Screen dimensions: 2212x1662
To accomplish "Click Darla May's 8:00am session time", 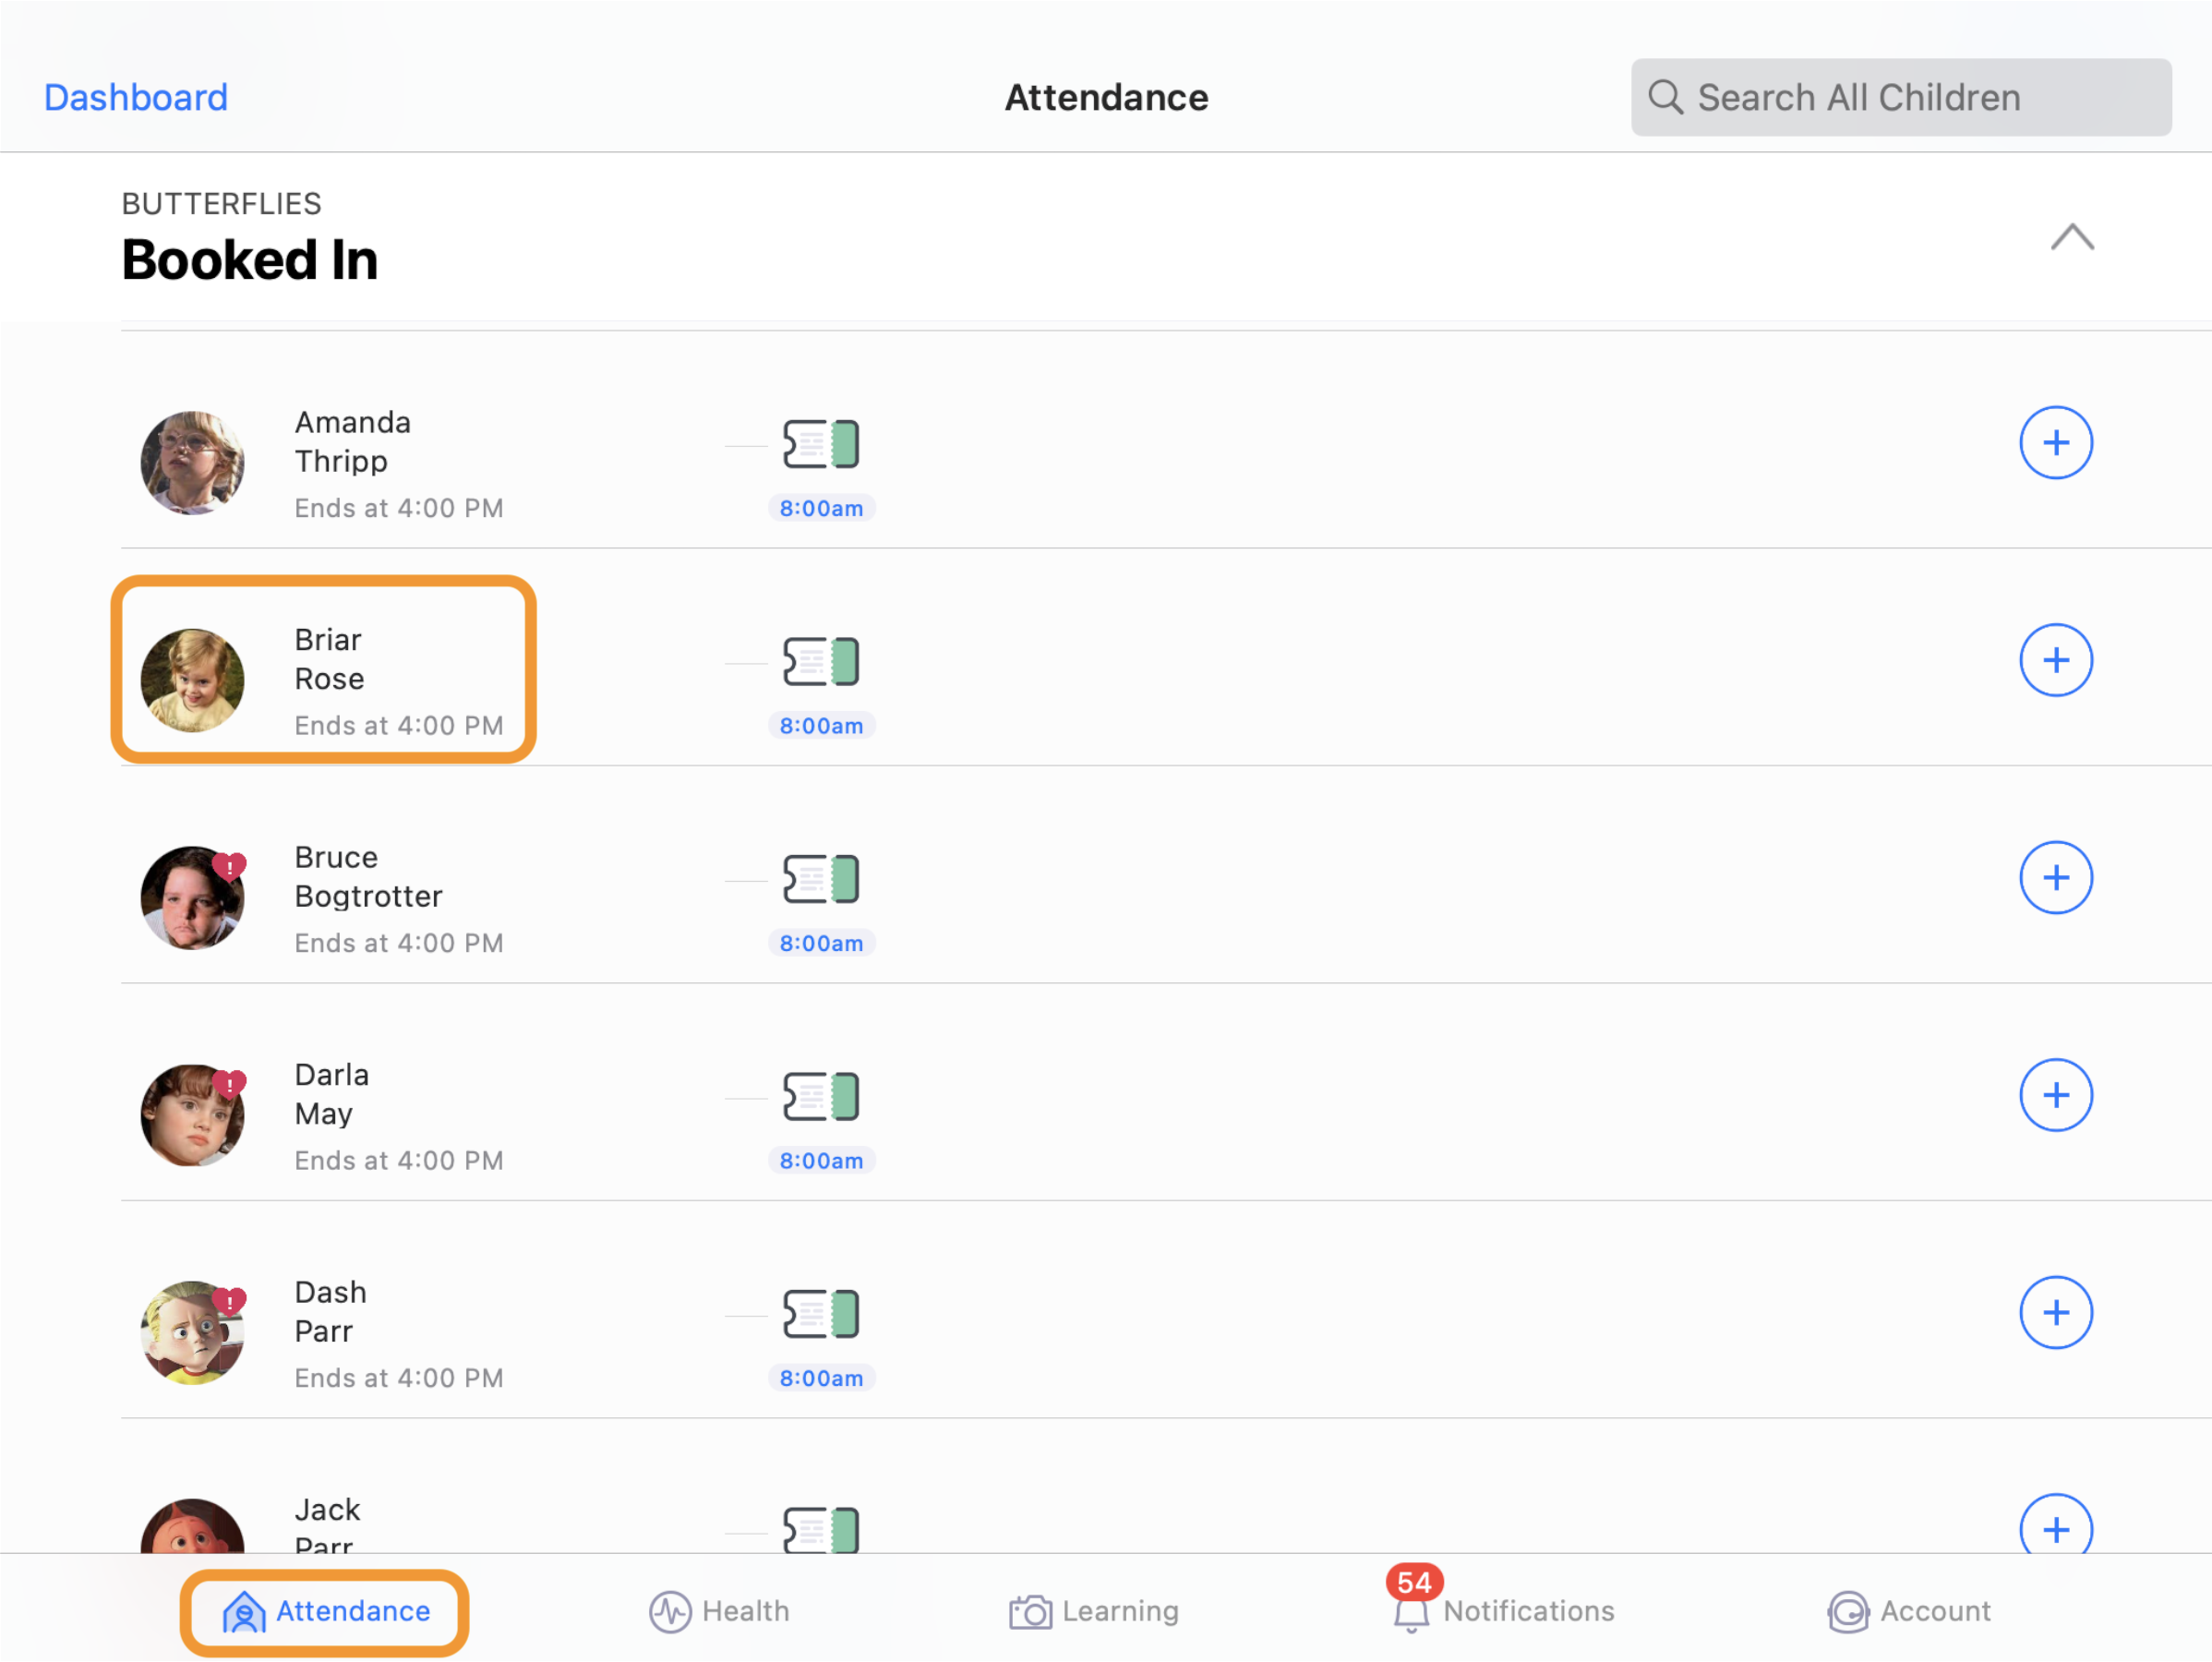I will (x=821, y=1160).
